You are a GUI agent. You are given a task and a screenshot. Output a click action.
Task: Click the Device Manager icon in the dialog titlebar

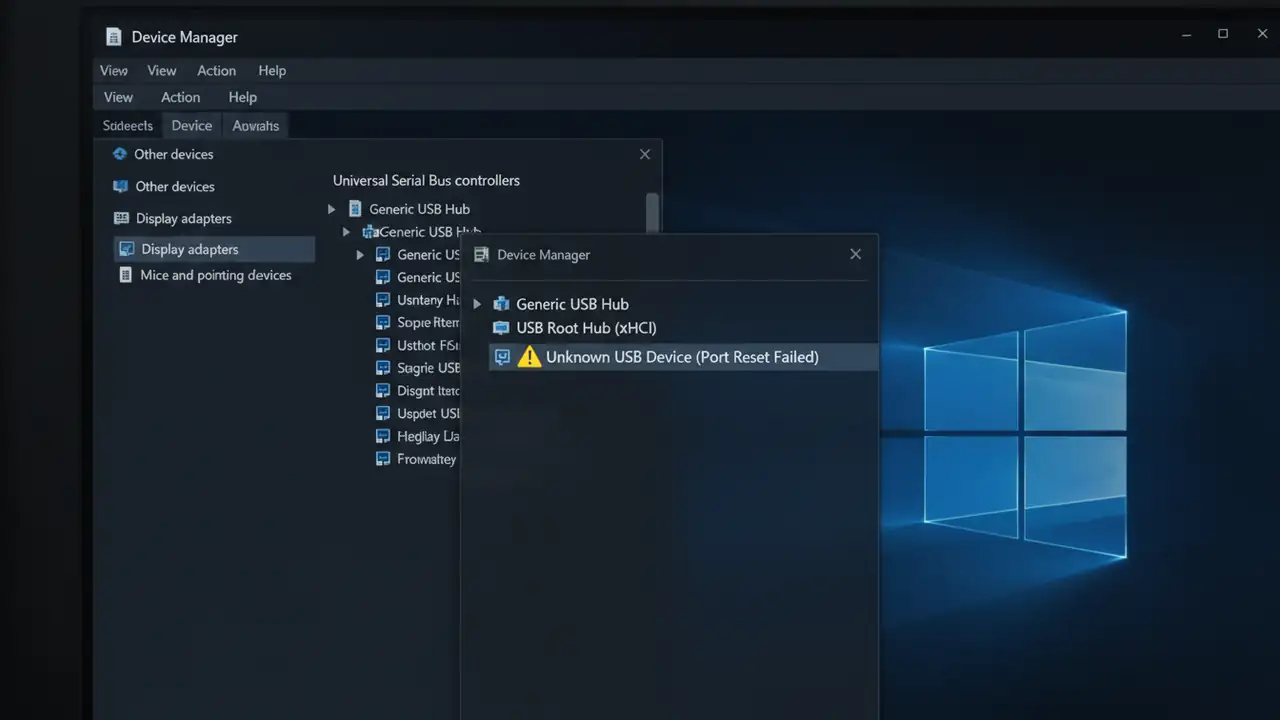tap(481, 254)
